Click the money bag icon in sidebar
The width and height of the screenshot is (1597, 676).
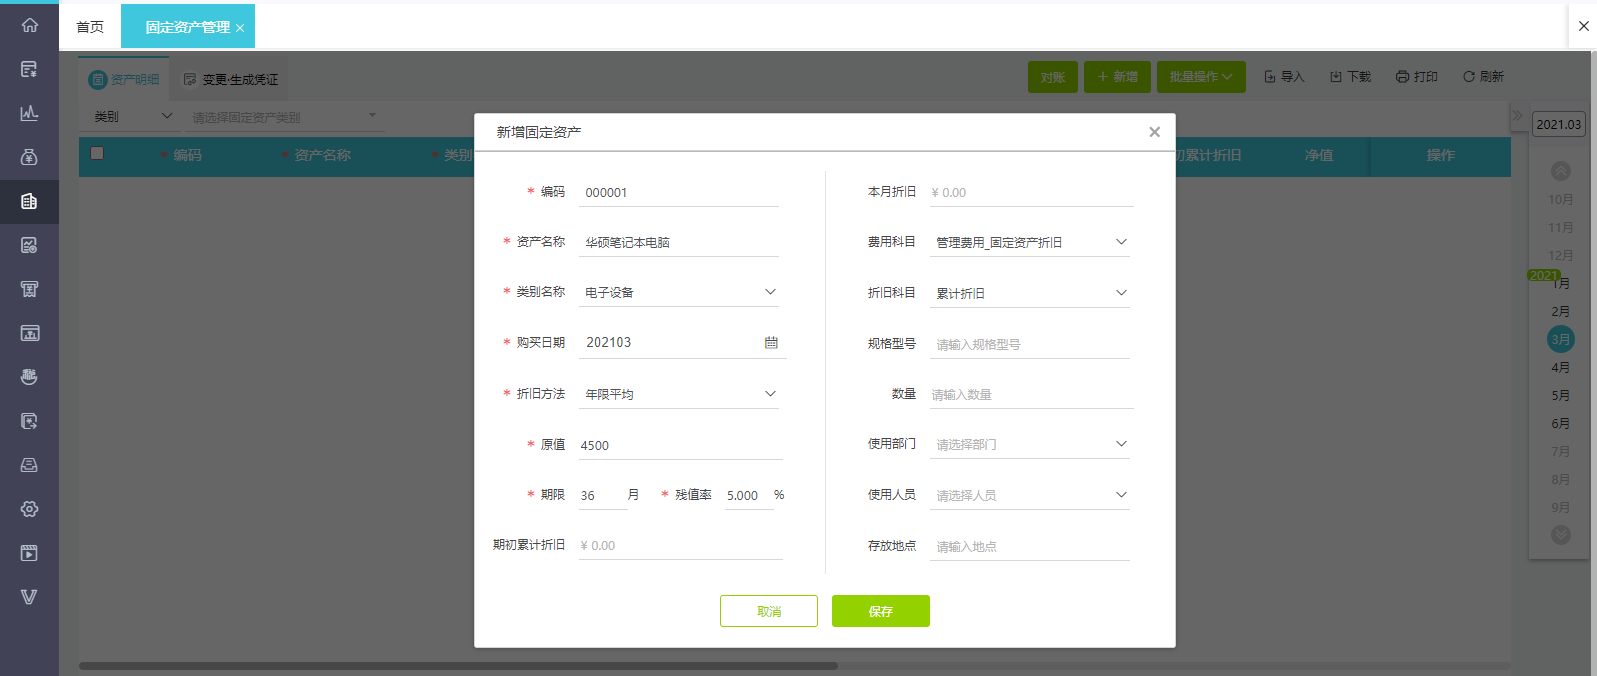29,157
